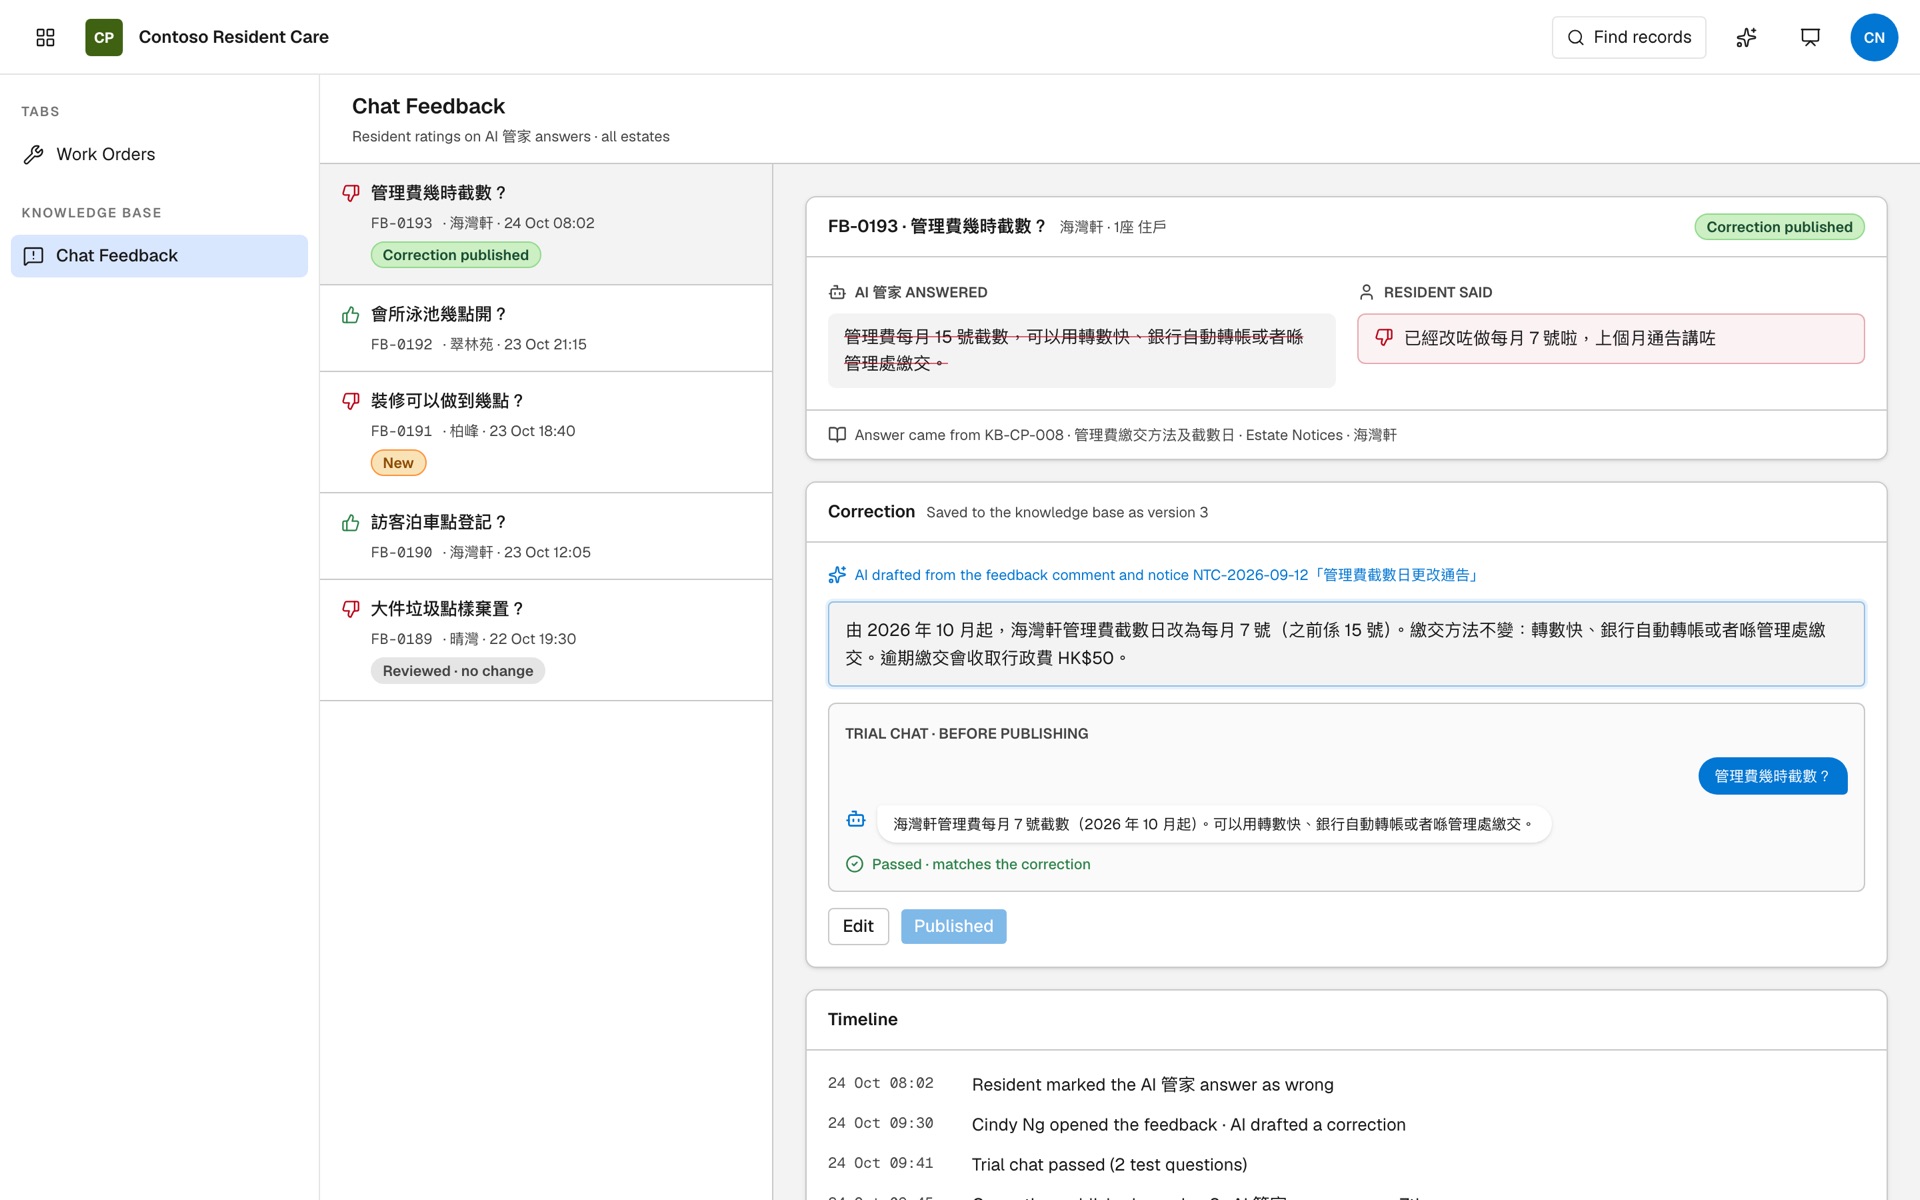Open the AI sparkle assistant icon in header
The height and width of the screenshot is (1200, 1920).
[1746, 37]
